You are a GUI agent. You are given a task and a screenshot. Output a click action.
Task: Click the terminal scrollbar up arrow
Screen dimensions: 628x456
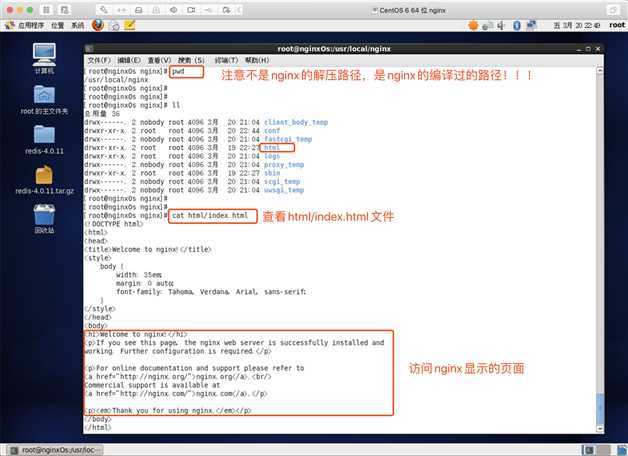[600, 70]
